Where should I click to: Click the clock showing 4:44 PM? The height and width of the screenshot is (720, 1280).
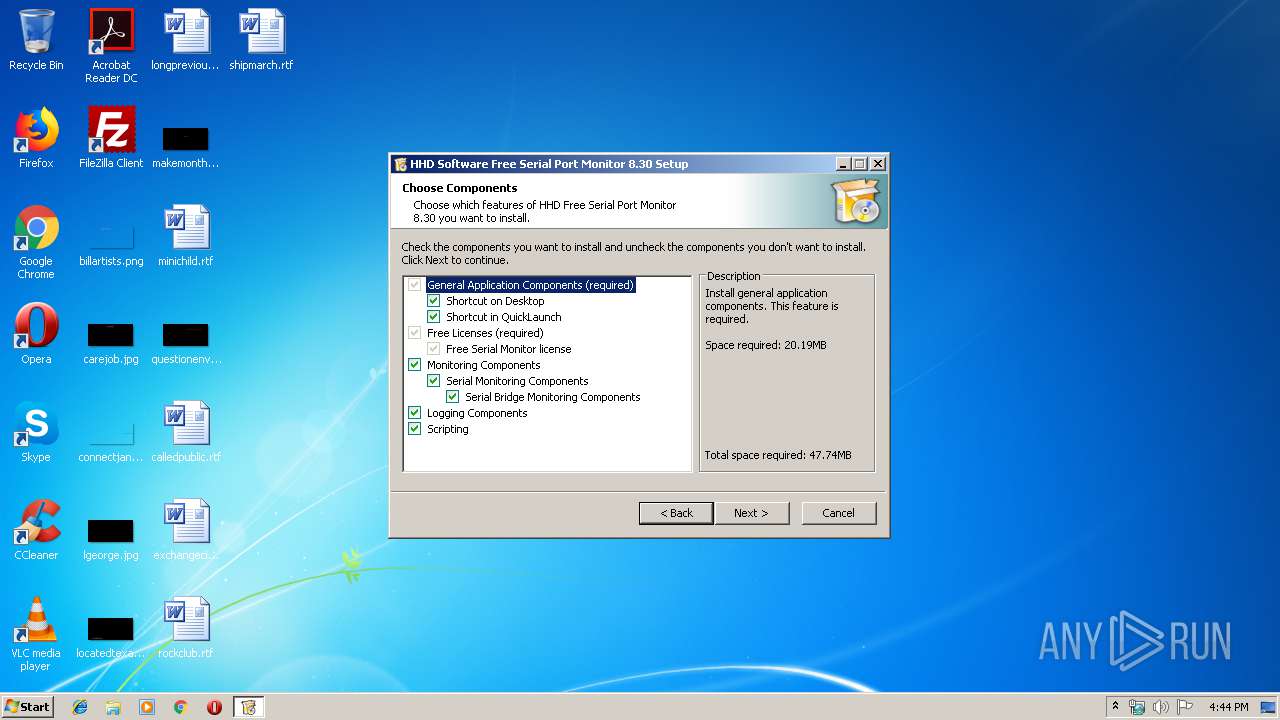coord(1228,707)
